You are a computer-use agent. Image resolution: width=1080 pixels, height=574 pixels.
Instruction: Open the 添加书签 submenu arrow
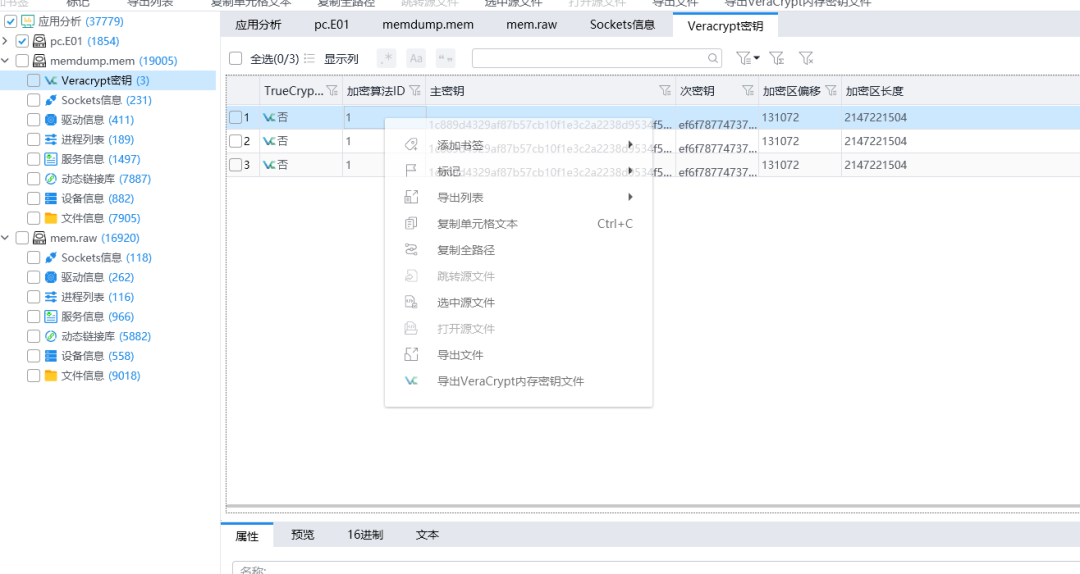(x=630, y=145)
